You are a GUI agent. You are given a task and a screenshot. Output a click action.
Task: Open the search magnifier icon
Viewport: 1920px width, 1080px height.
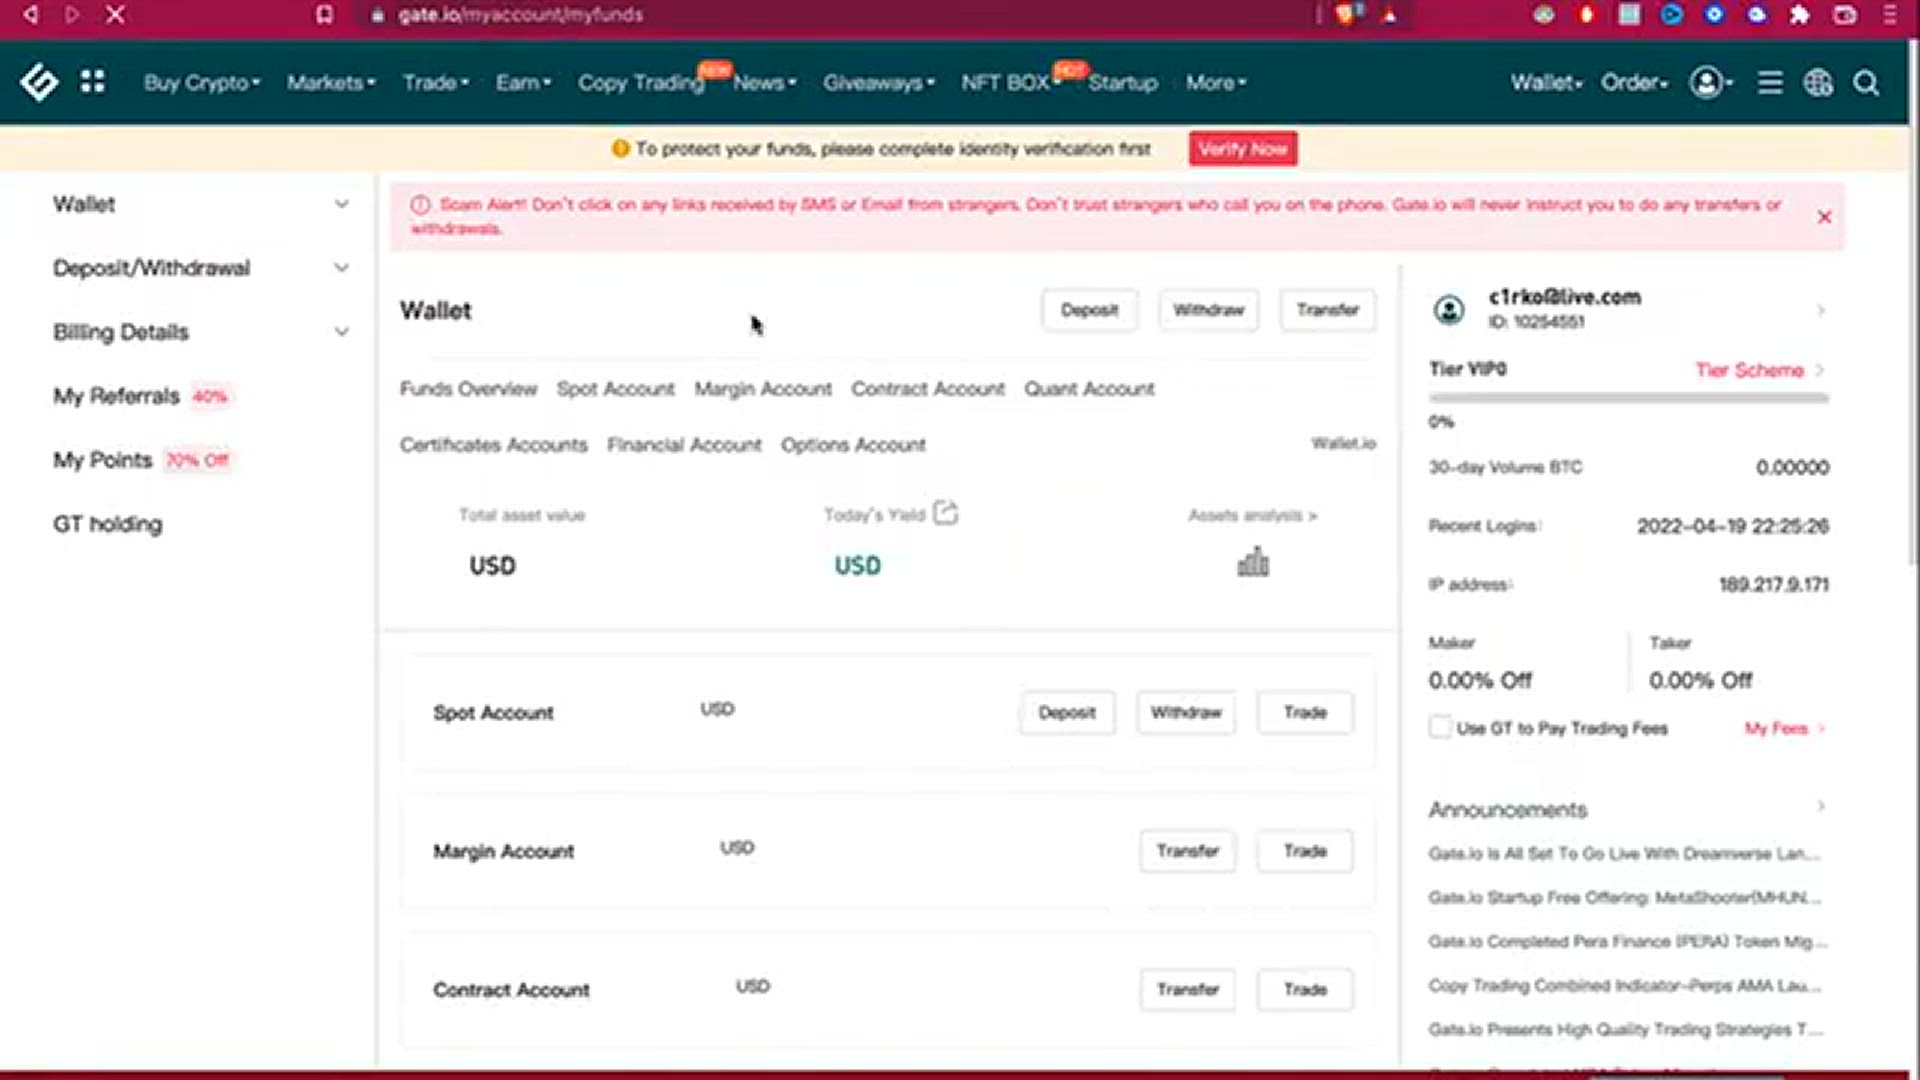click(1866, 82)
